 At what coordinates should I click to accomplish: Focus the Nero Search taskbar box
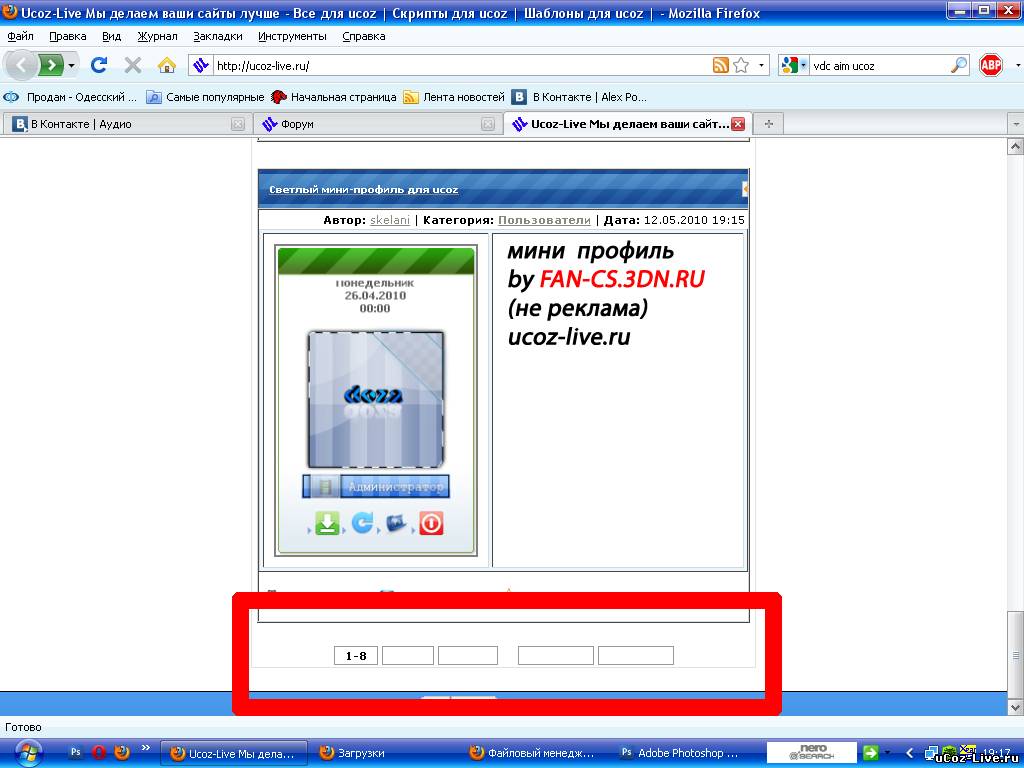click(810, 753)
